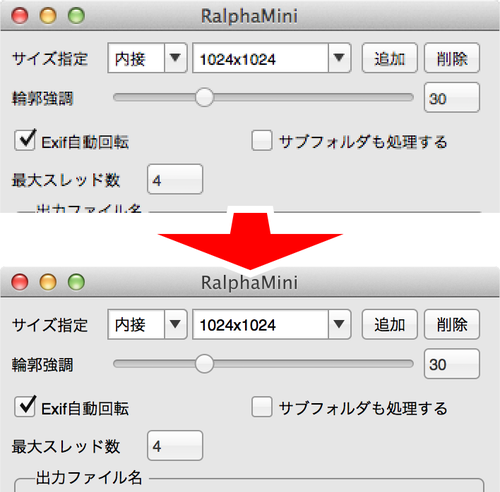The image size is (500, 492).
Task: Minimize the upper RalphaMini window with the yellow button
Action: click(x=48, y=16)
